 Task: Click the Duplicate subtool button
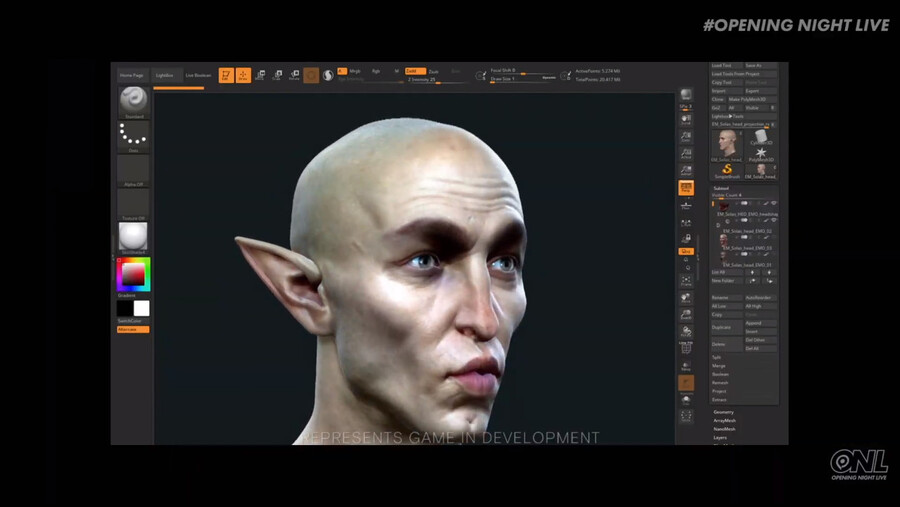point(723,327)
